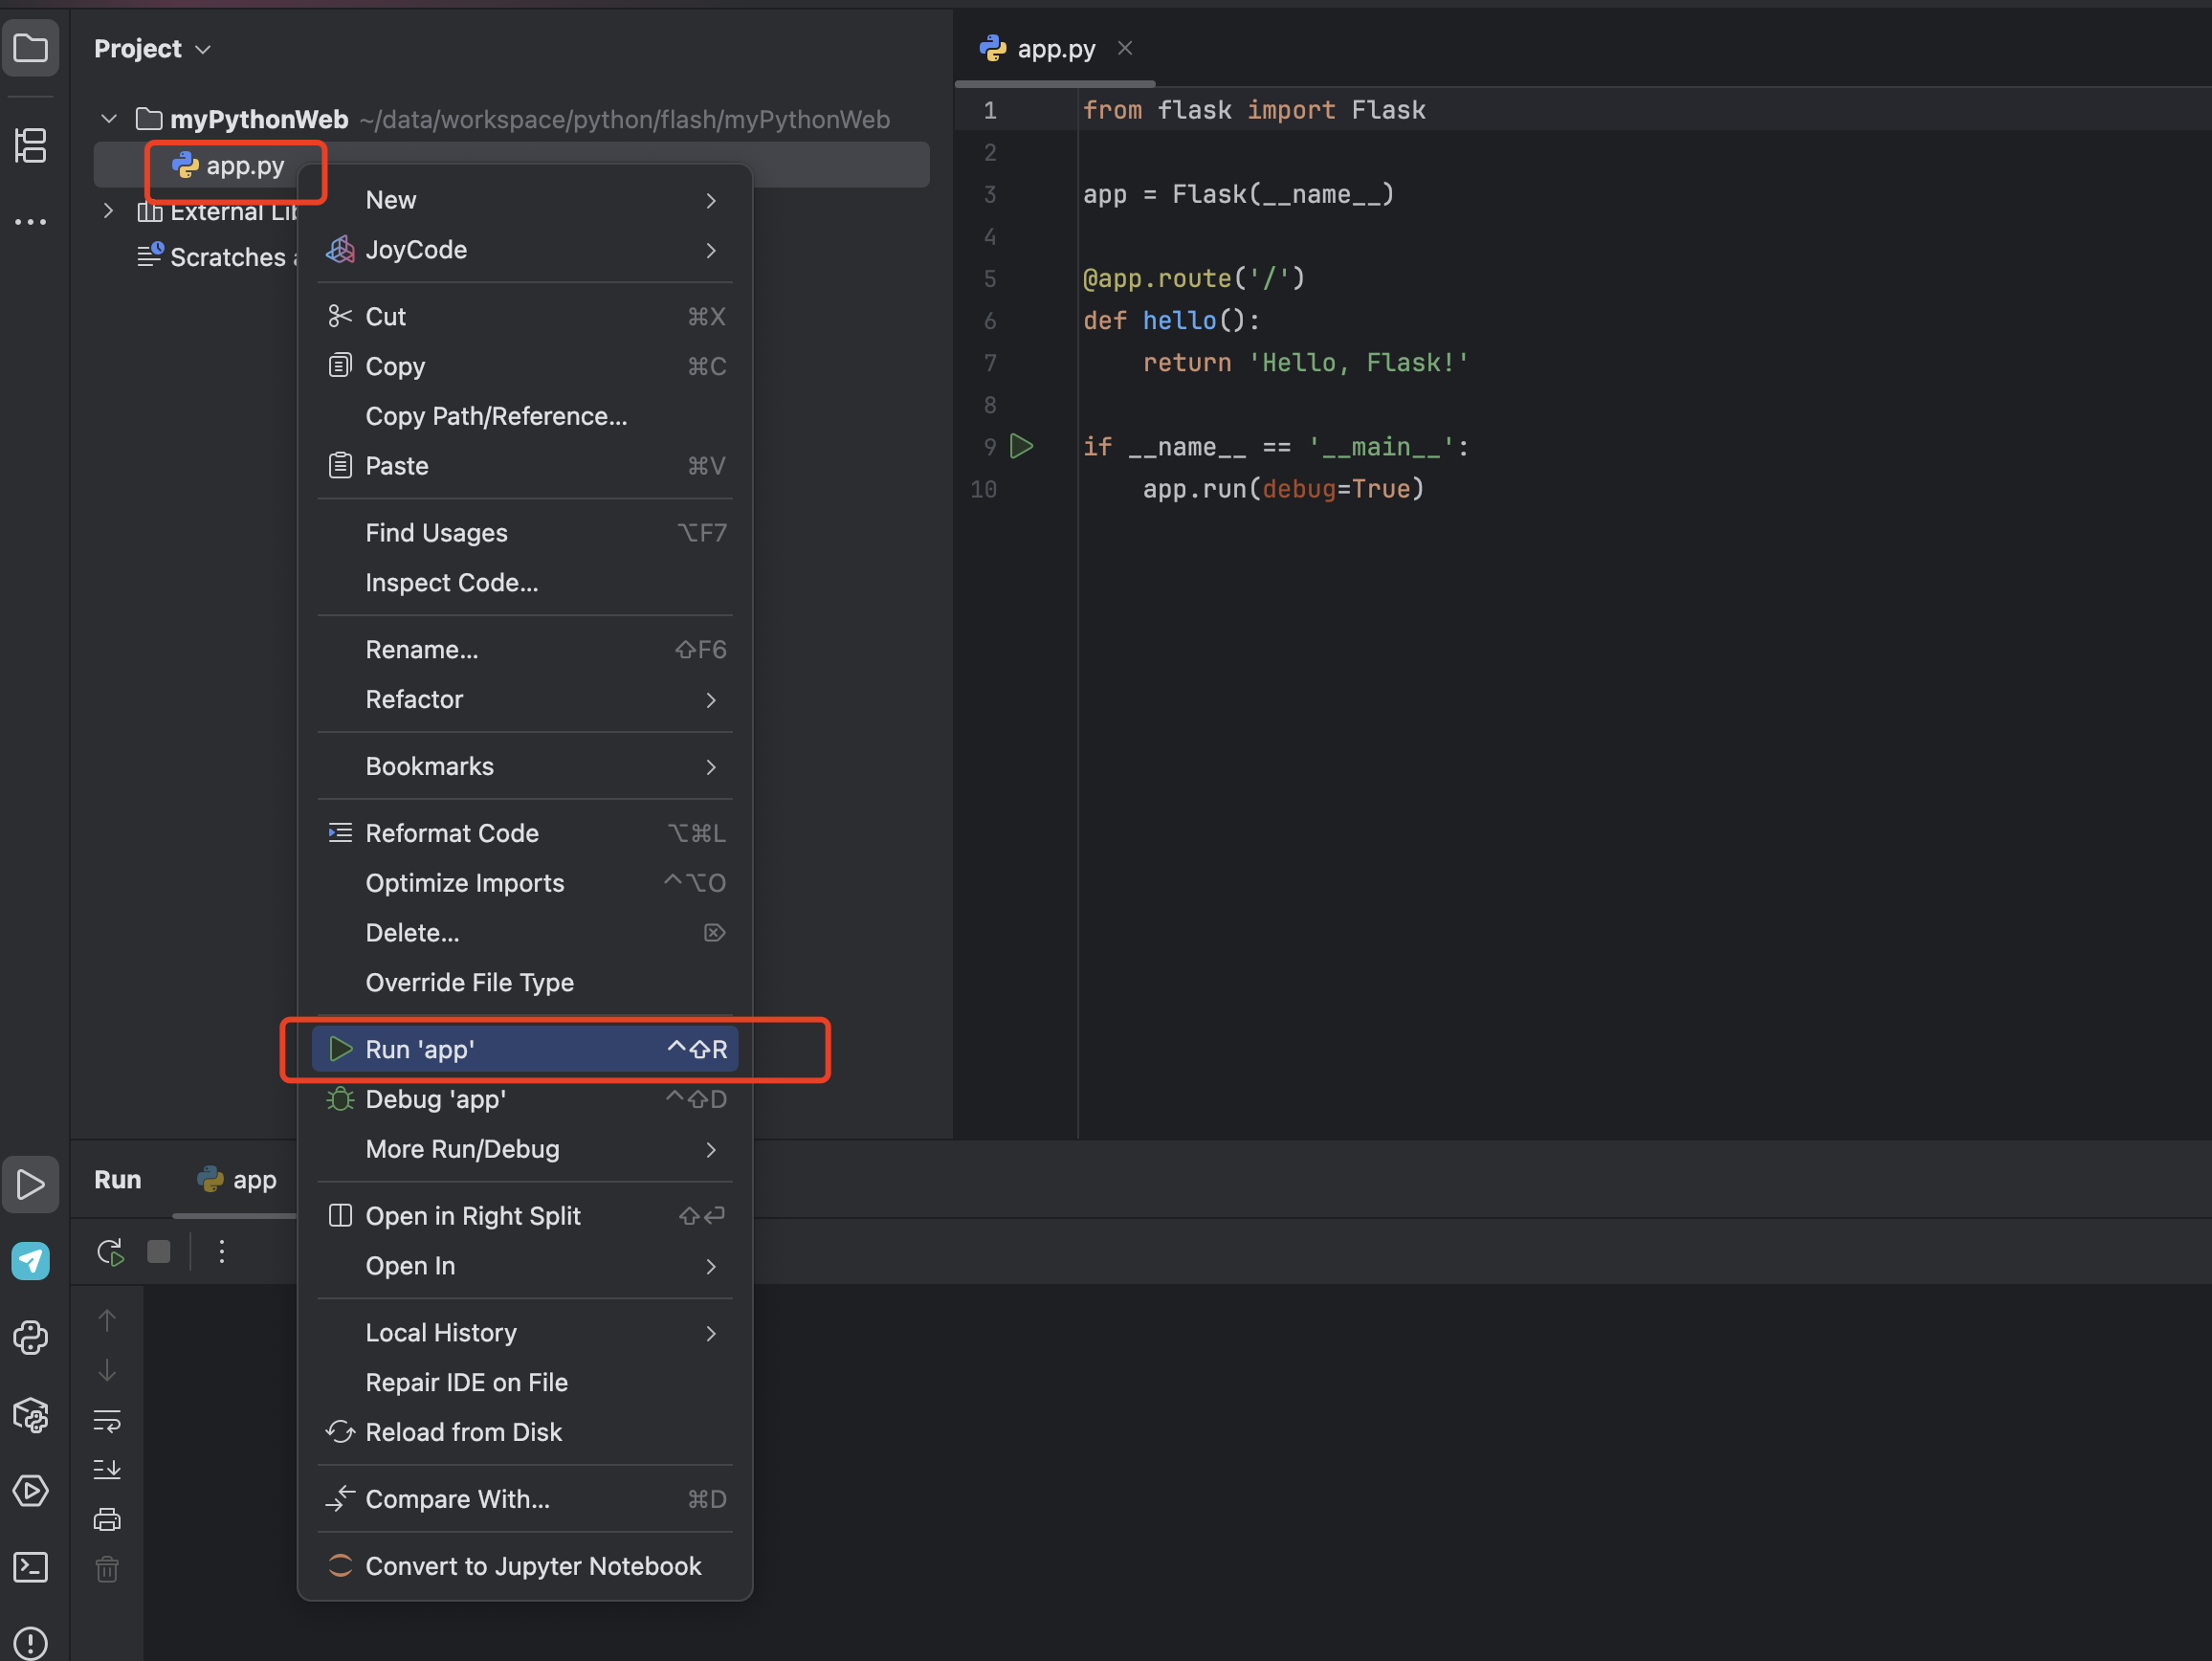Open the Python Packages tool window

[31, 1415]
